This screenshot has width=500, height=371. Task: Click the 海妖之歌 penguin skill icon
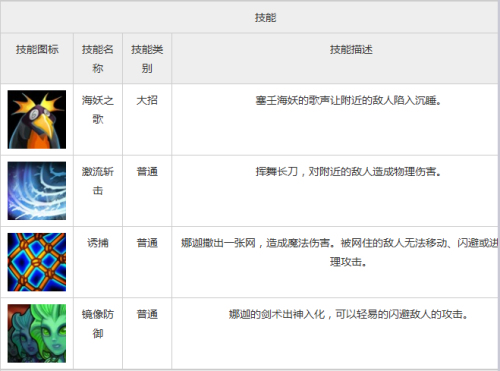click(37, 119)
